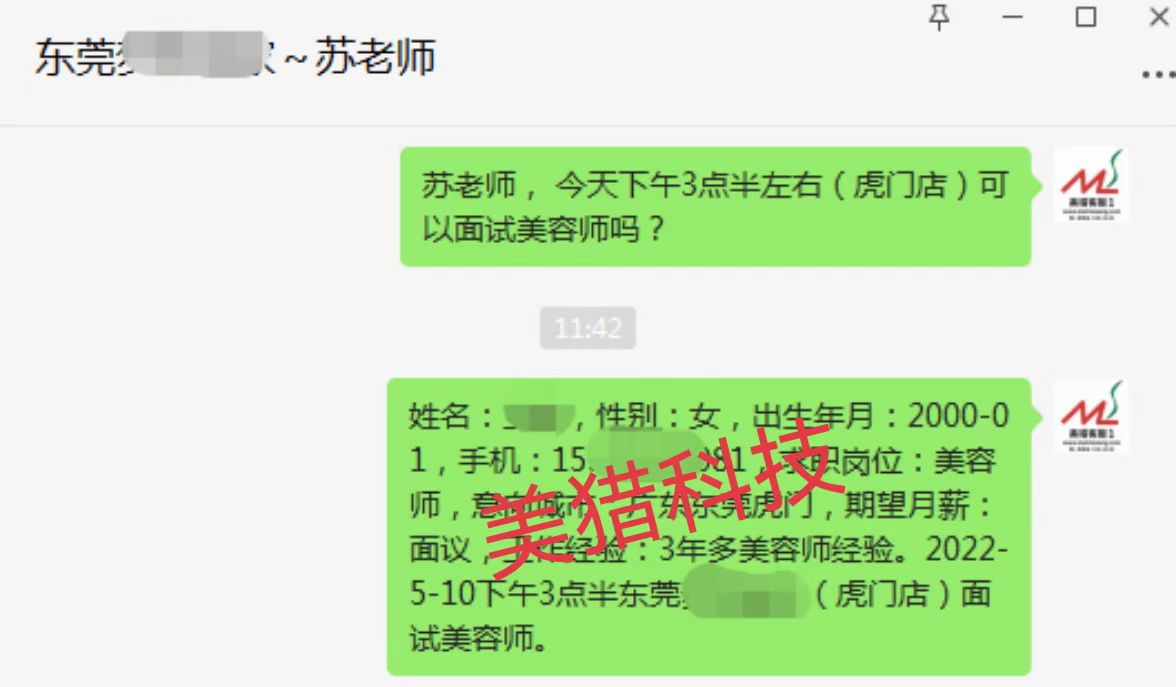Click the 期望月薪 text in the résumé
Viewport: 1176px width, 687px height.
(908, 506)
